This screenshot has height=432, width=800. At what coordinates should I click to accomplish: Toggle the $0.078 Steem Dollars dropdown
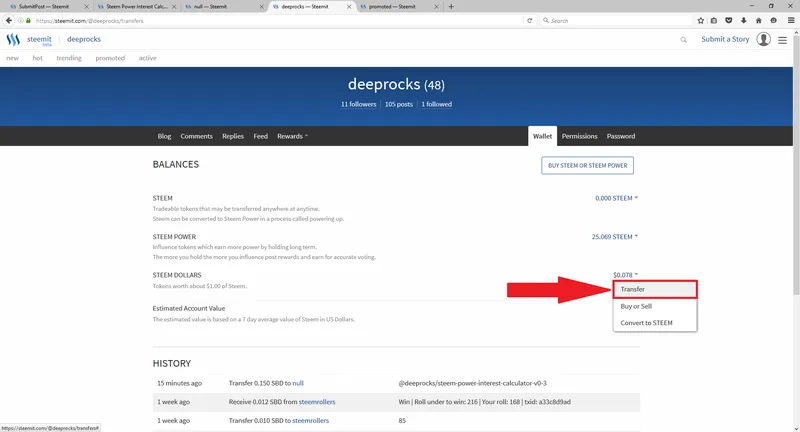pyautogui.click(x=626, y=275)
